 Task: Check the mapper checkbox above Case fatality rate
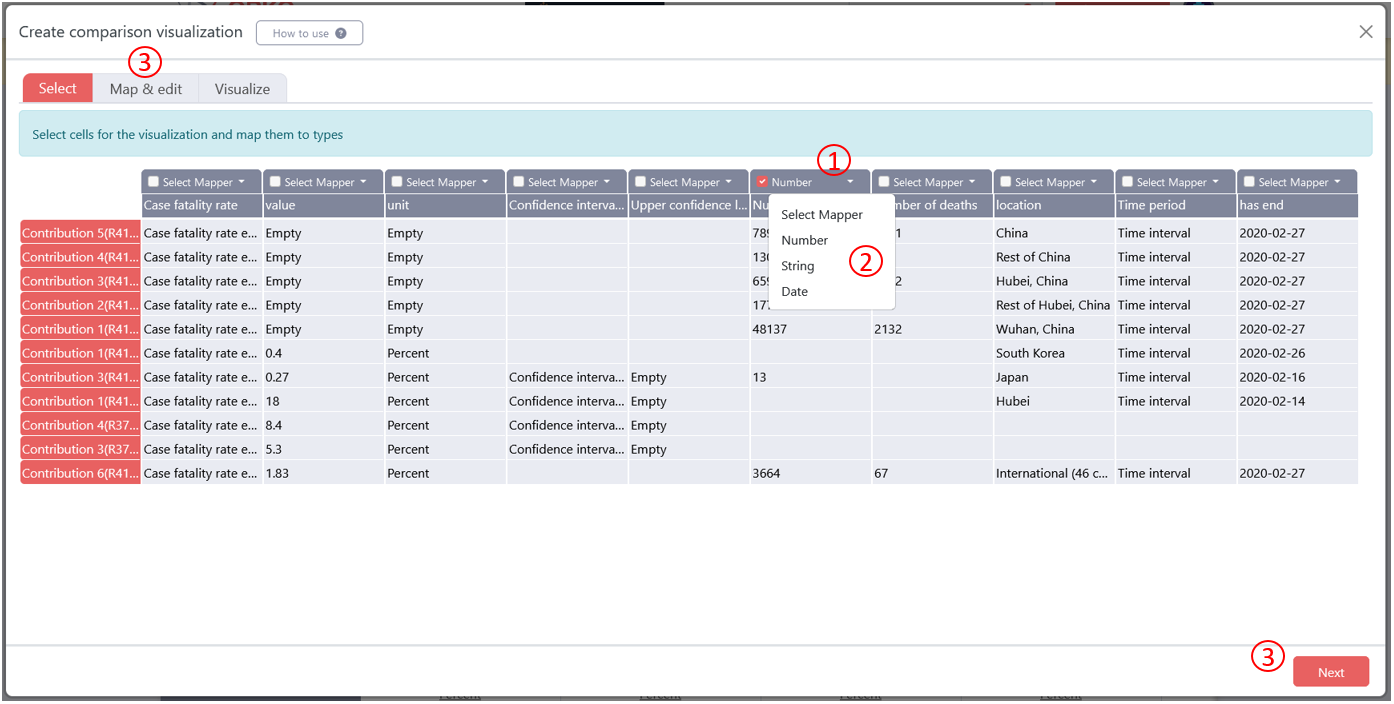coord(154,182)
